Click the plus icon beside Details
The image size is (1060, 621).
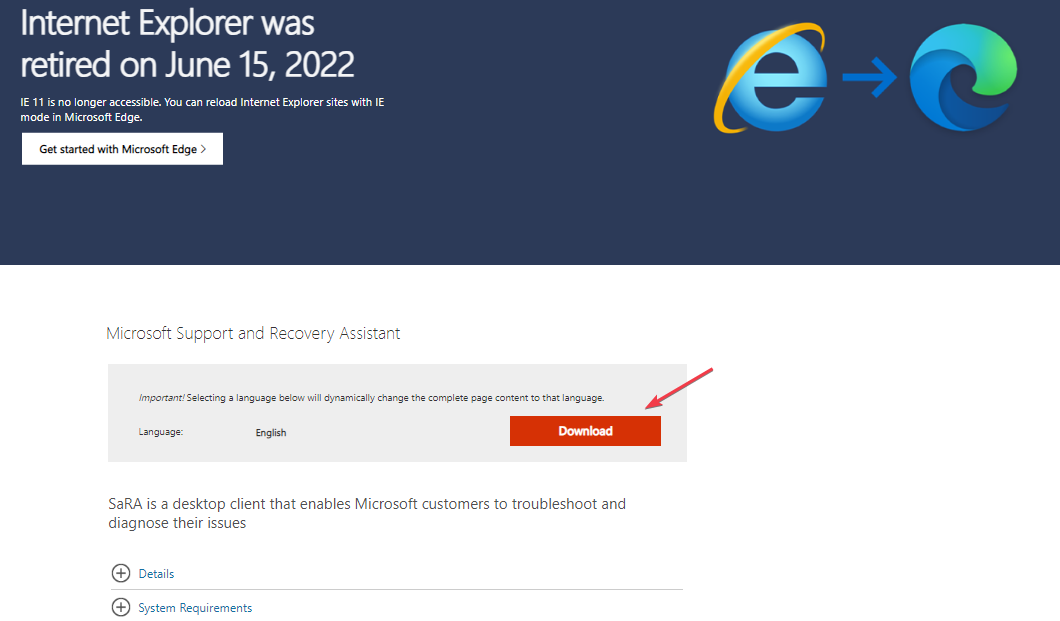click(x=121, y=573)
